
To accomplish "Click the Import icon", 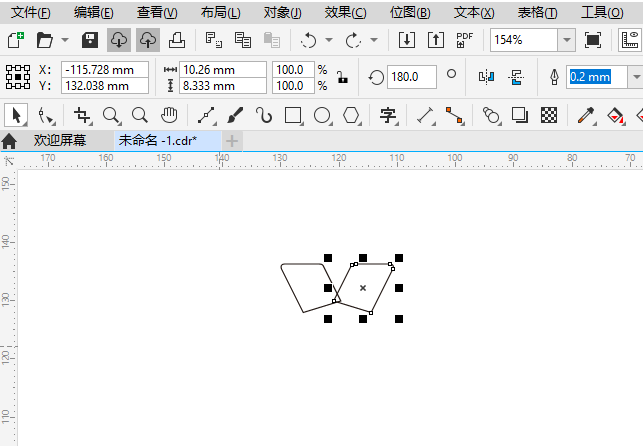I will pos(407,40).
